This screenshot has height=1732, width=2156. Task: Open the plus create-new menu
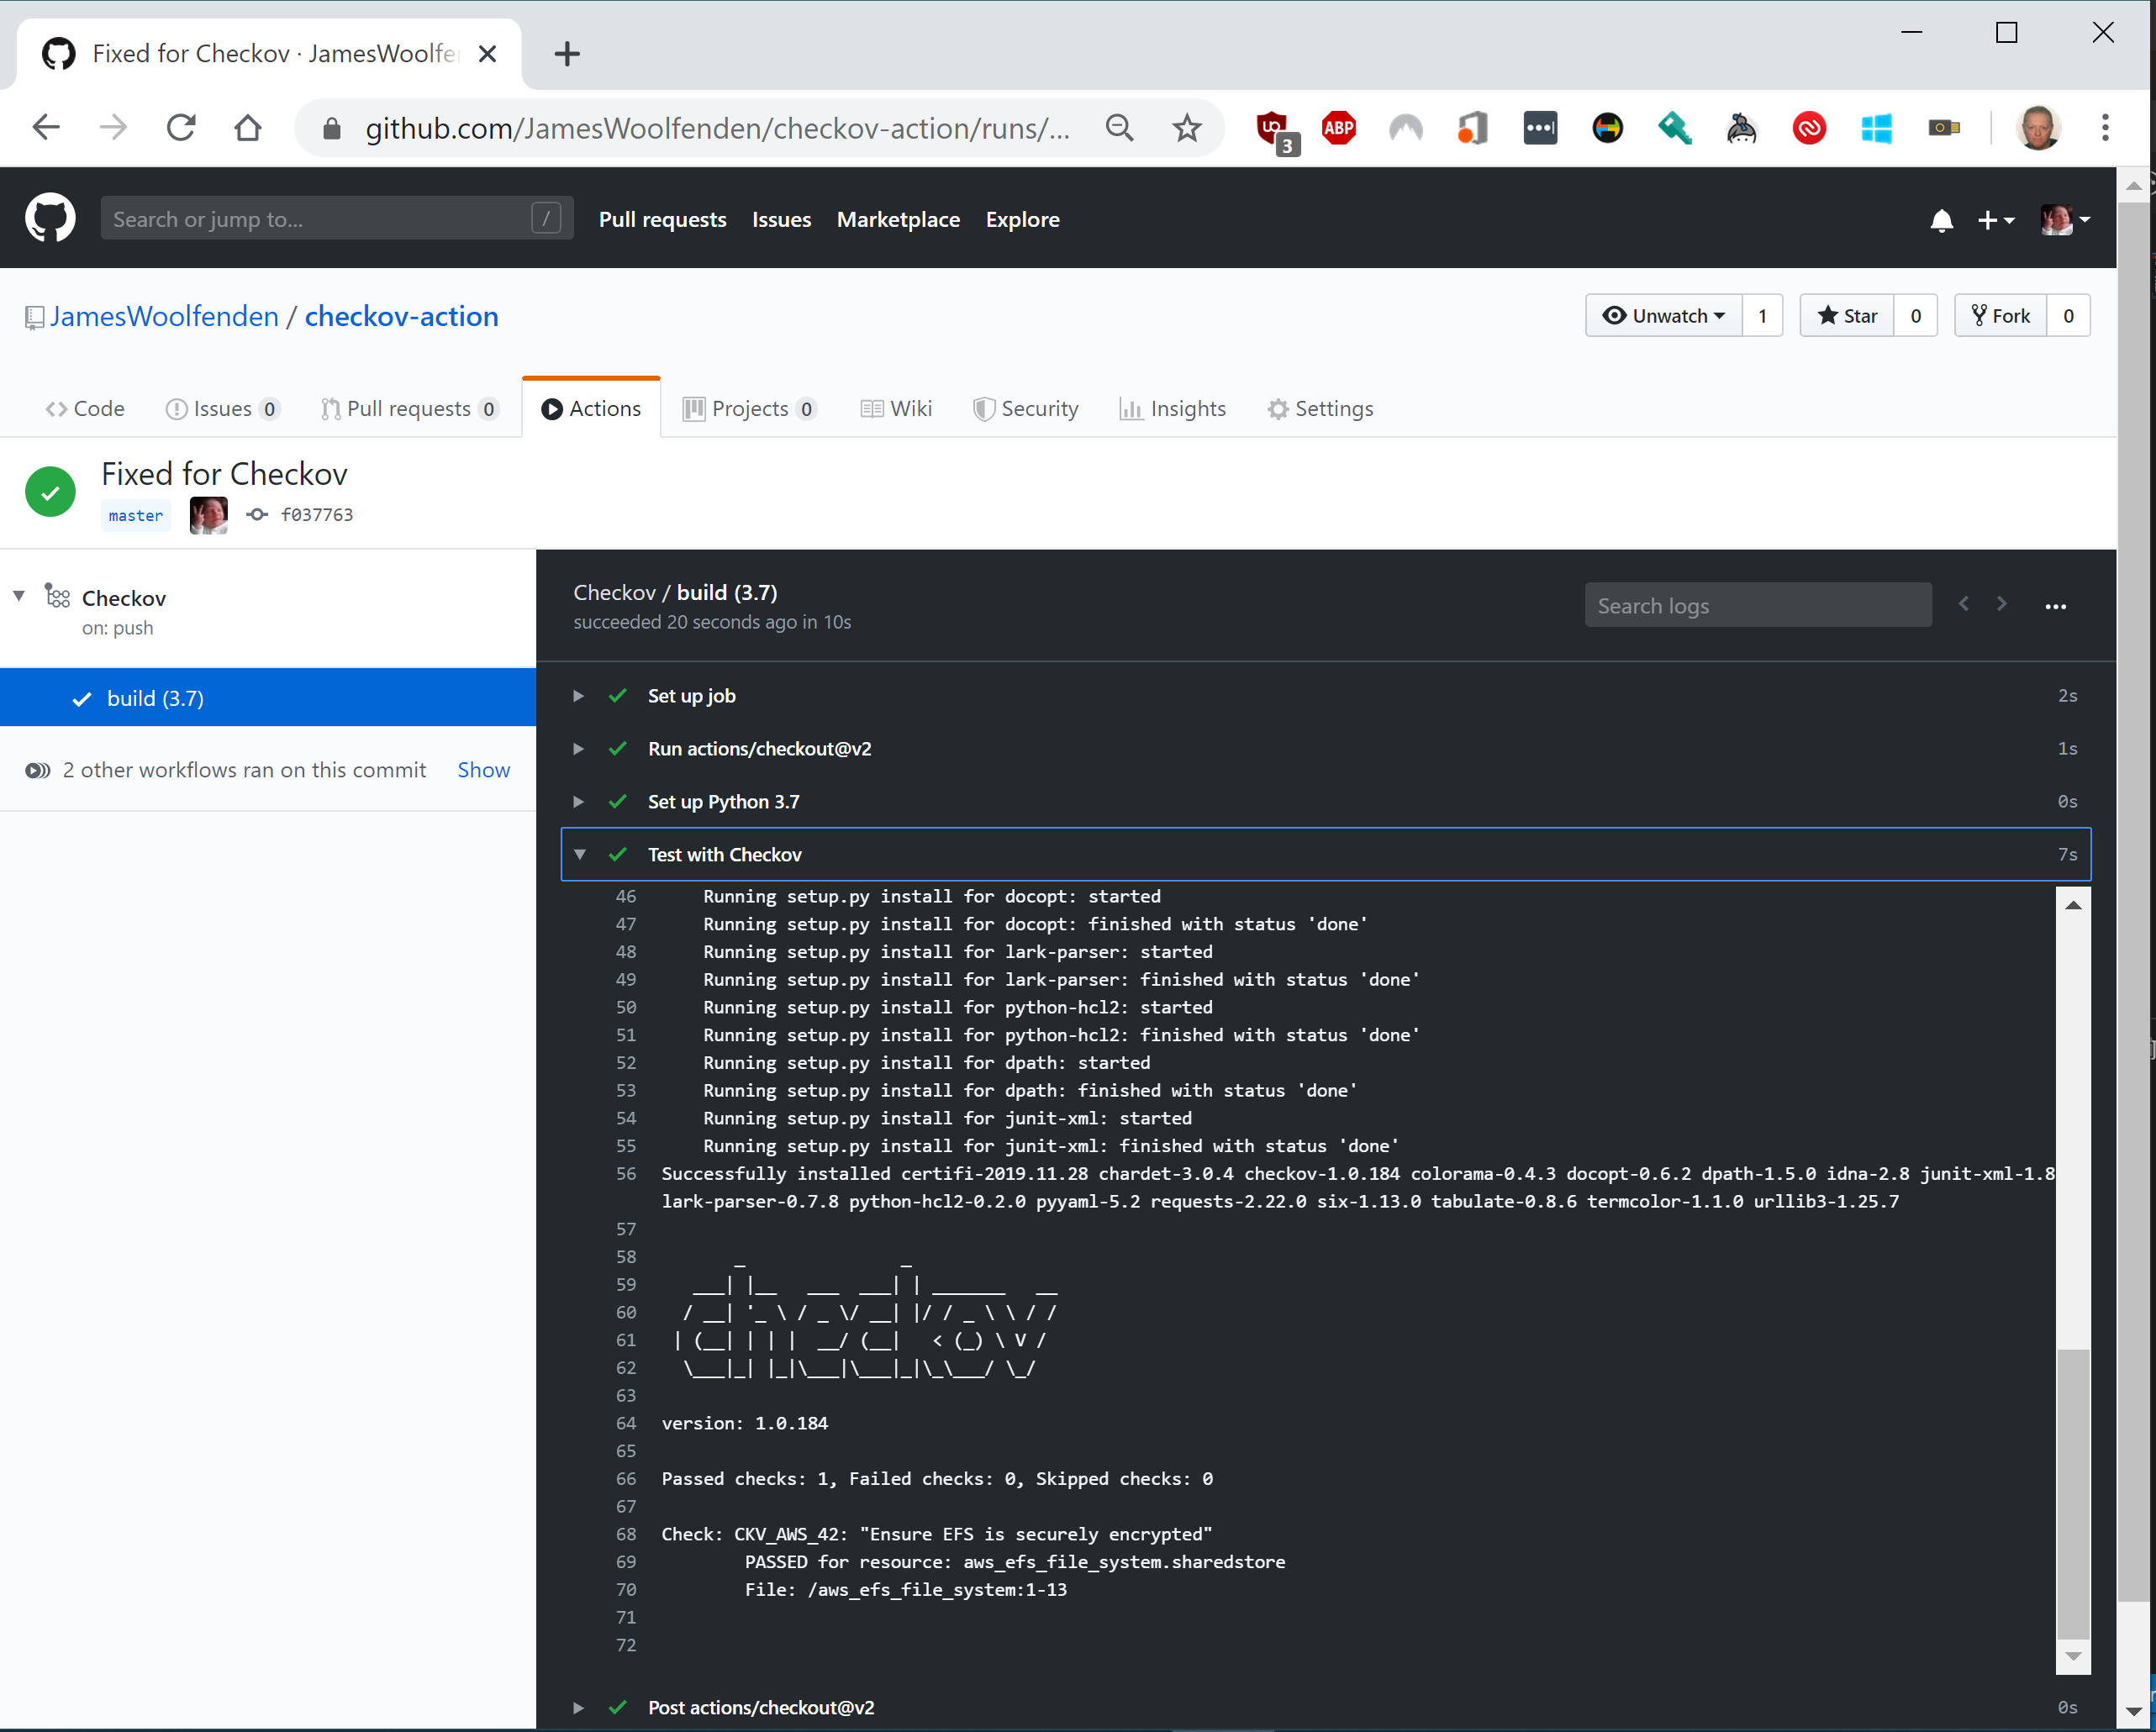[x=1995, y=220]
